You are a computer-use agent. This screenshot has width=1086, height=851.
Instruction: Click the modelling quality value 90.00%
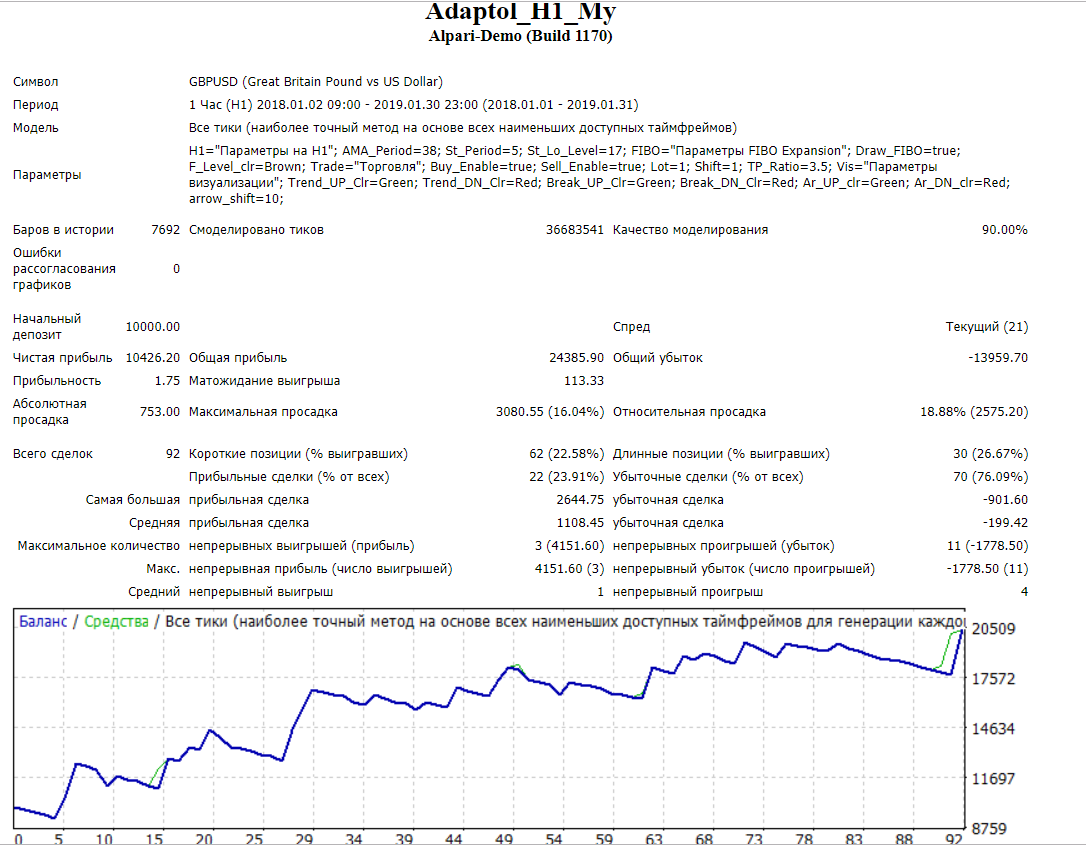coord(1004,230)
